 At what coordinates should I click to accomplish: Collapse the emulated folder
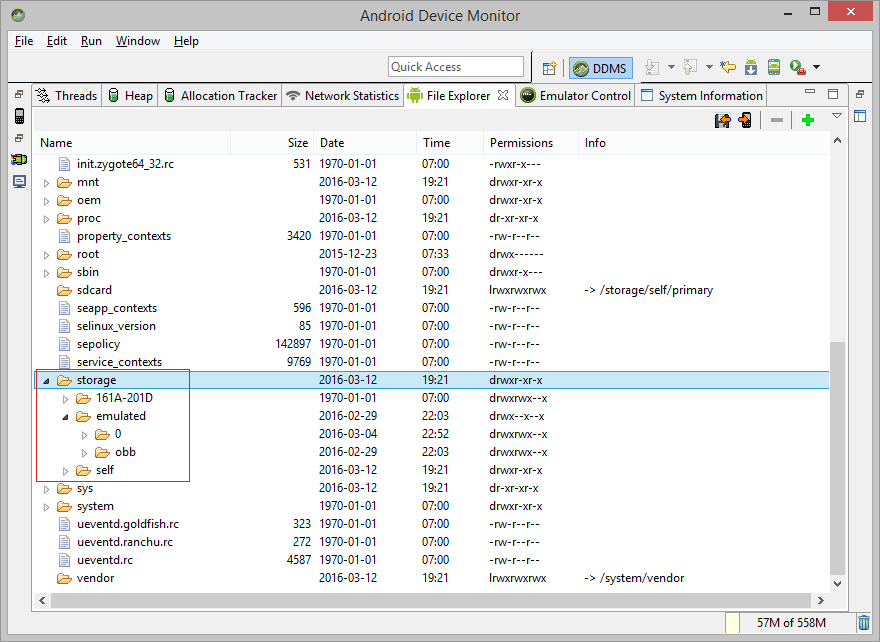(x=66, y=417)
